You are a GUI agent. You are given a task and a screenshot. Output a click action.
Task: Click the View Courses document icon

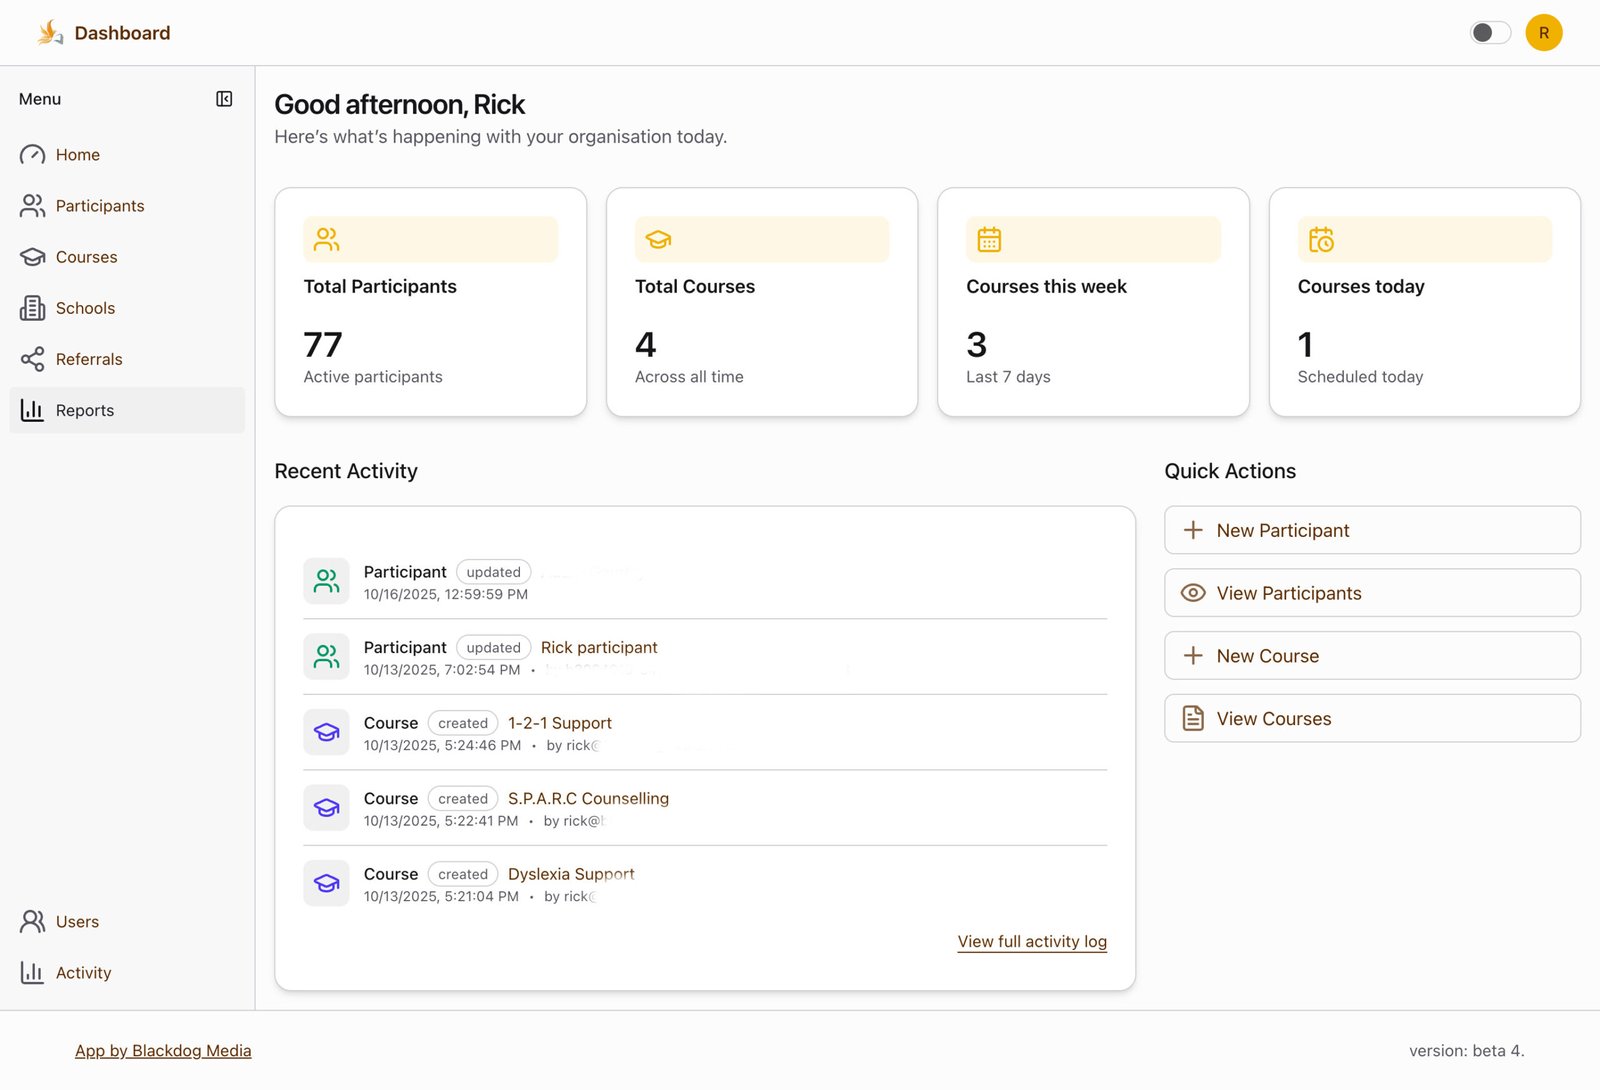pos(1192,718)
